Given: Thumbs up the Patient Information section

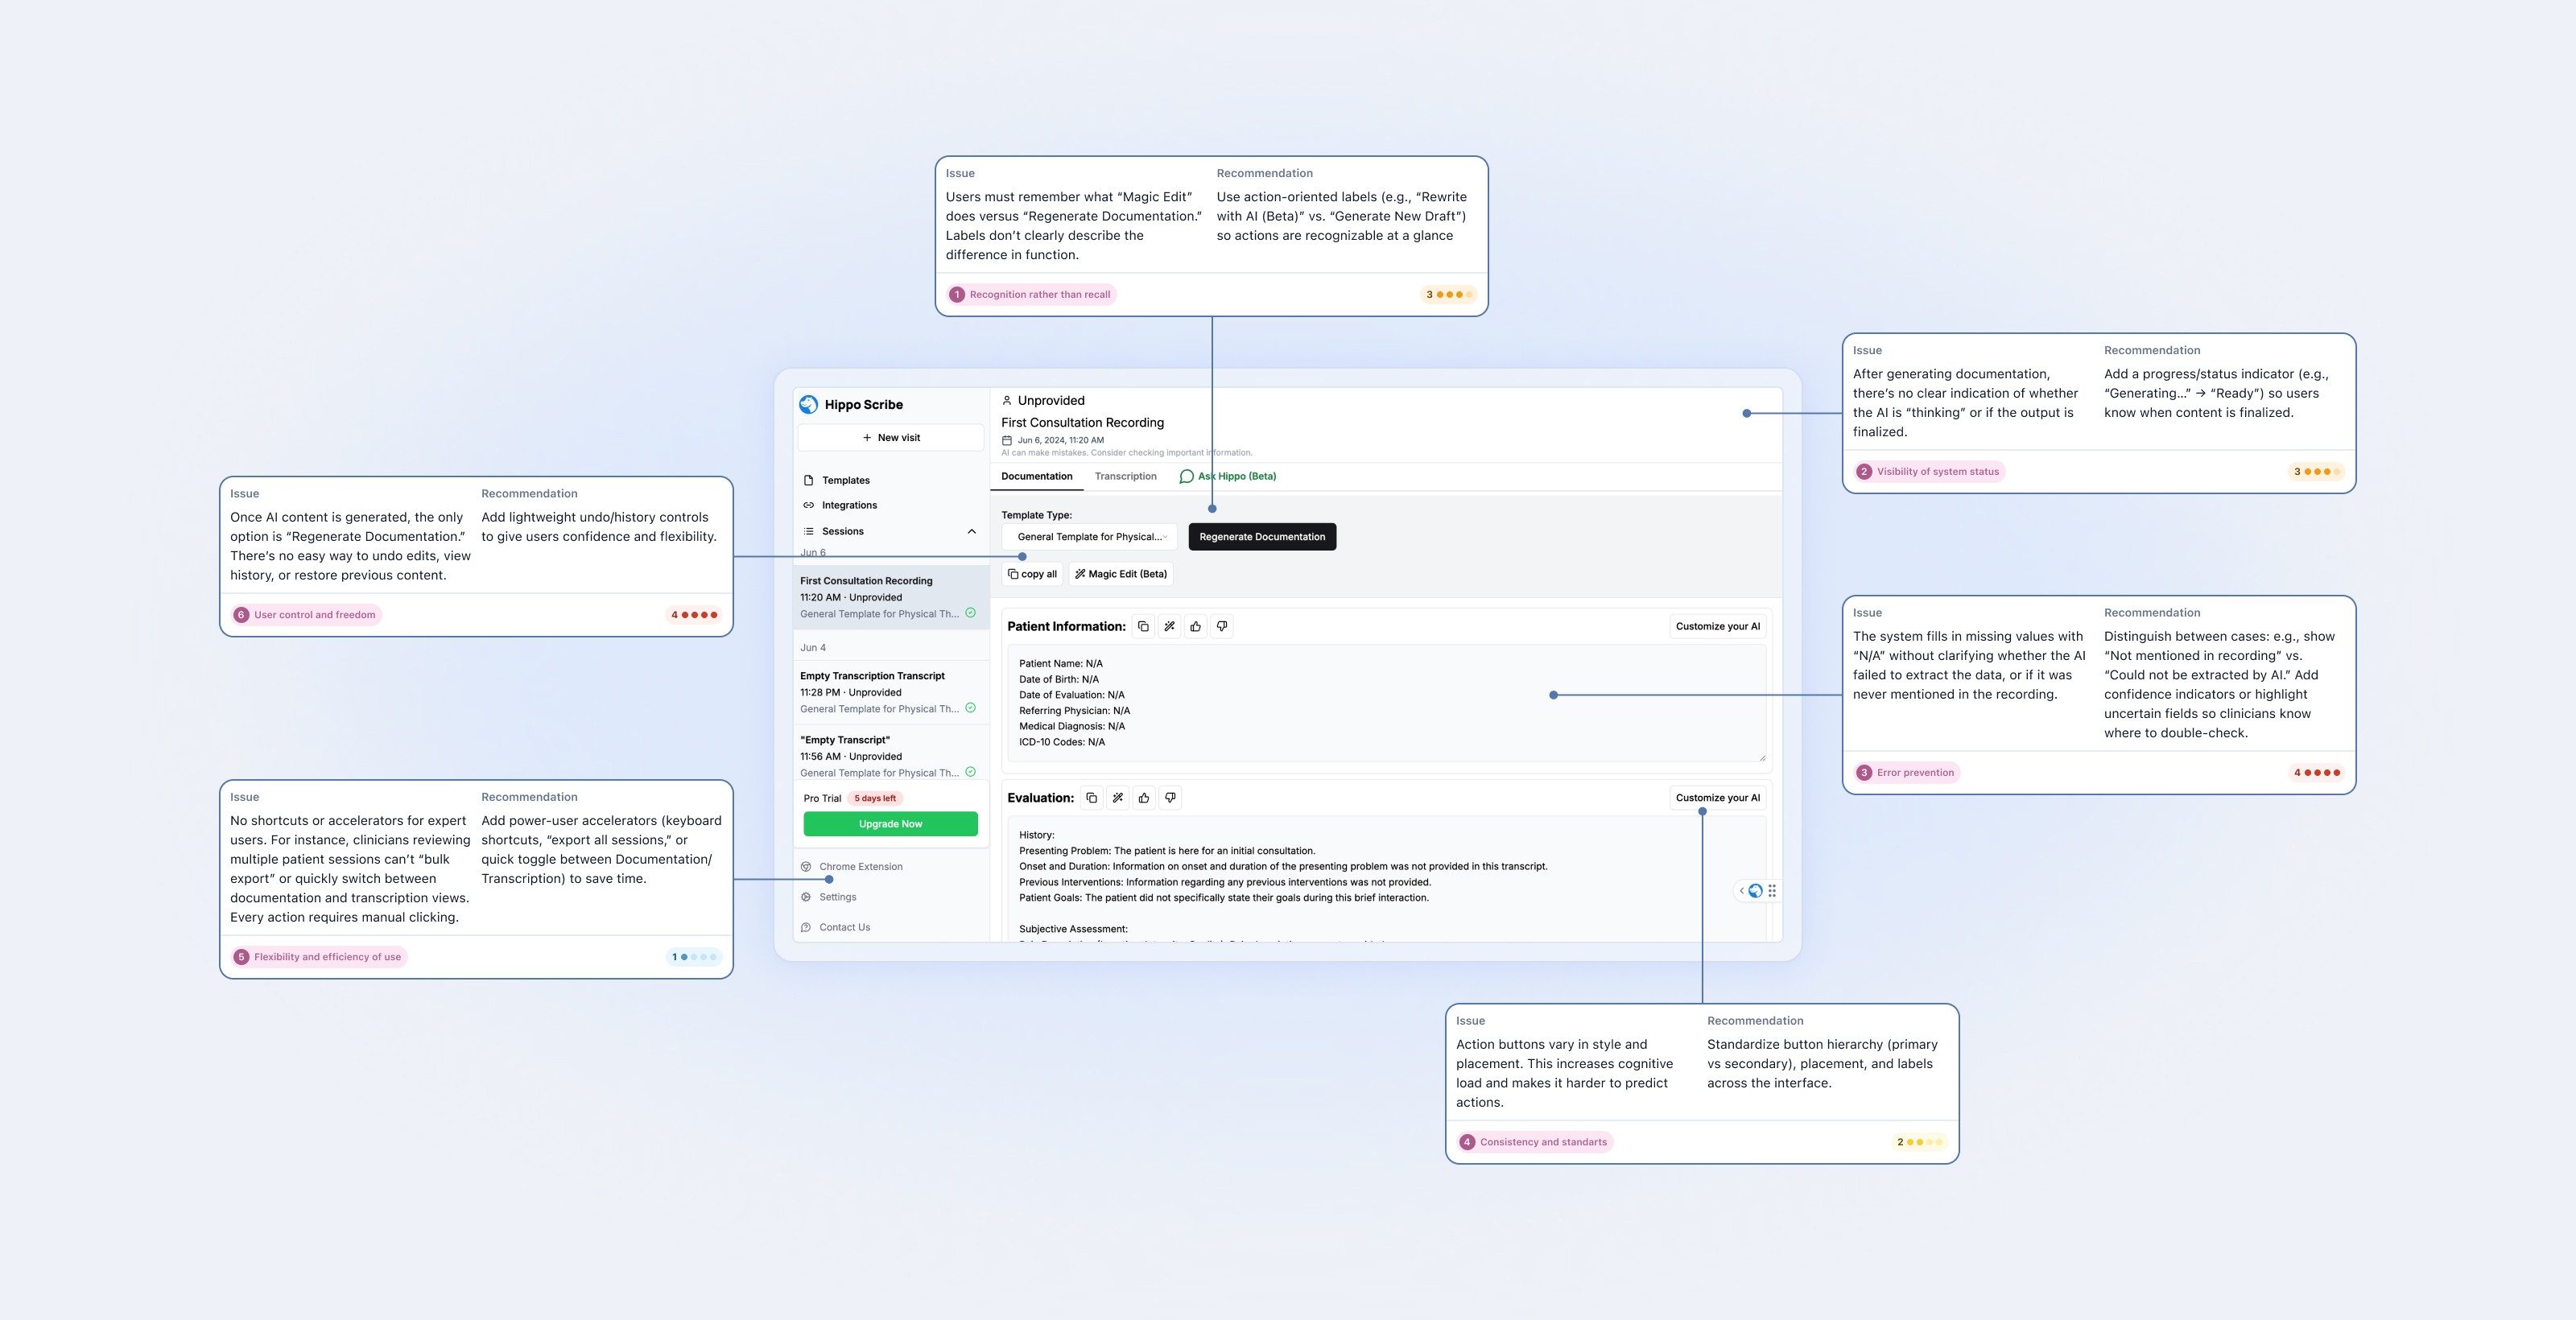Looking at the screenshot, I should [x=1195, y=626].
